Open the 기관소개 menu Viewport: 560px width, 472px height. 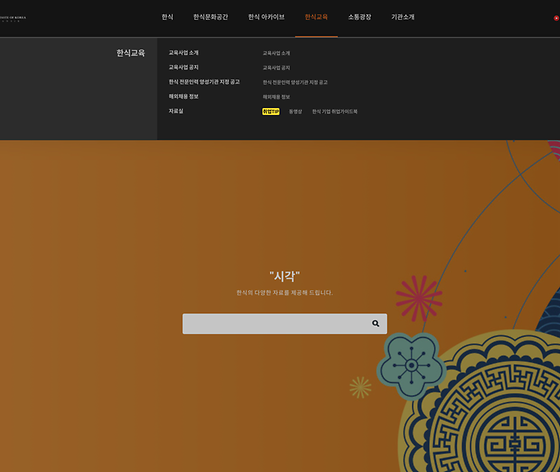coord(403,17)
